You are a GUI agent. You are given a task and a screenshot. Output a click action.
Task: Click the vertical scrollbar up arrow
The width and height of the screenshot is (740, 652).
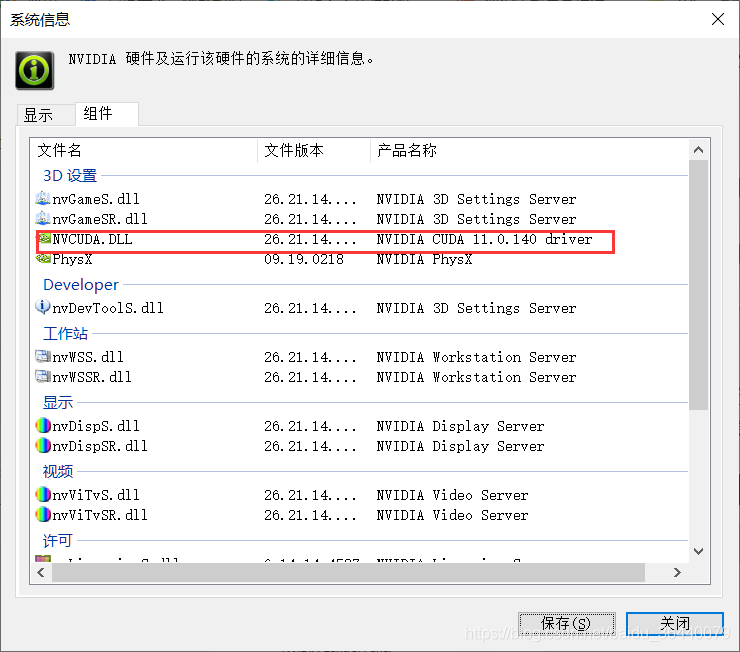pyautogui.click(x=698, y=150)
